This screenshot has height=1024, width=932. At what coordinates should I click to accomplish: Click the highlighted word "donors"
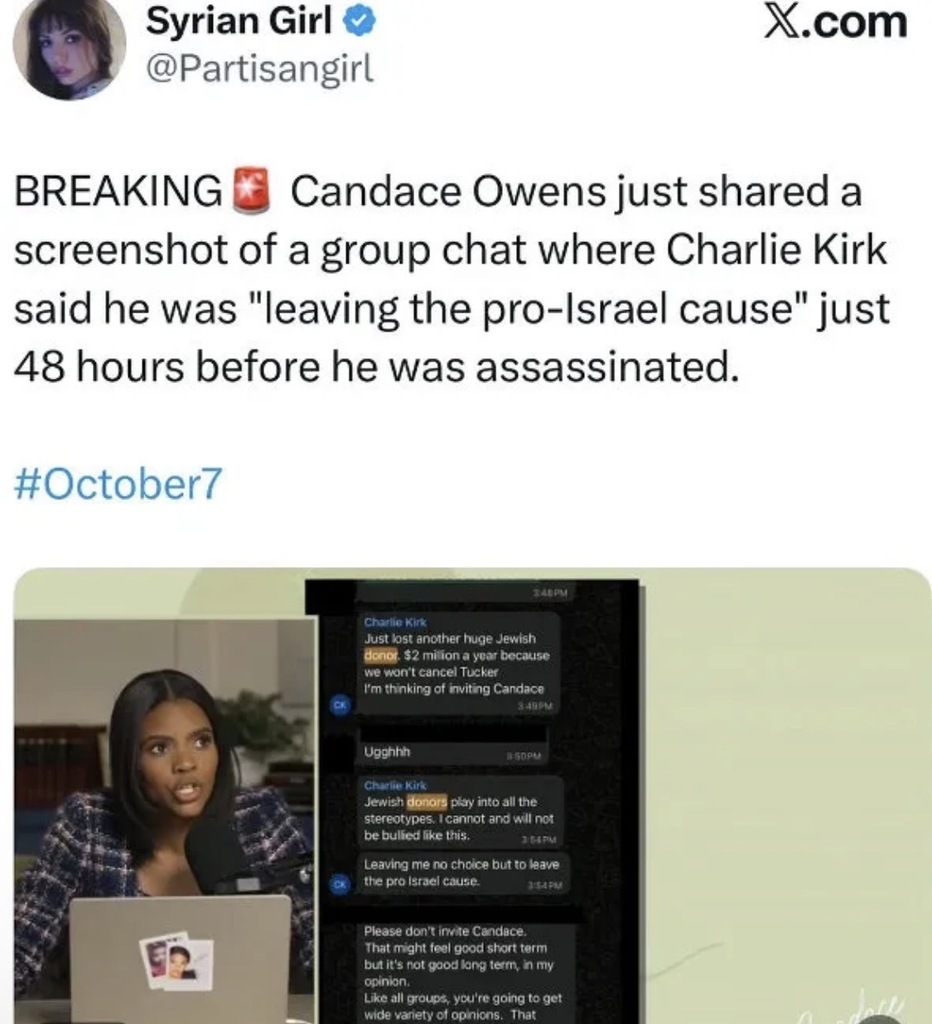click(x=427, y=801)
